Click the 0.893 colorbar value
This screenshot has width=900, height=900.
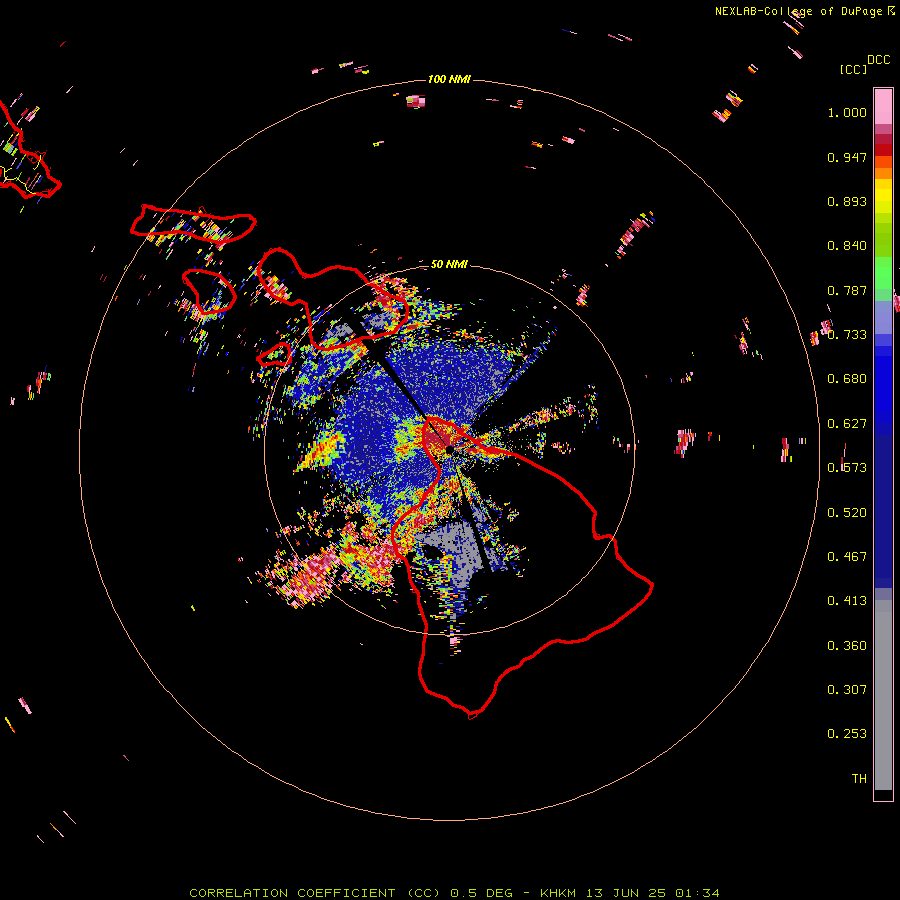pos(847,201)
